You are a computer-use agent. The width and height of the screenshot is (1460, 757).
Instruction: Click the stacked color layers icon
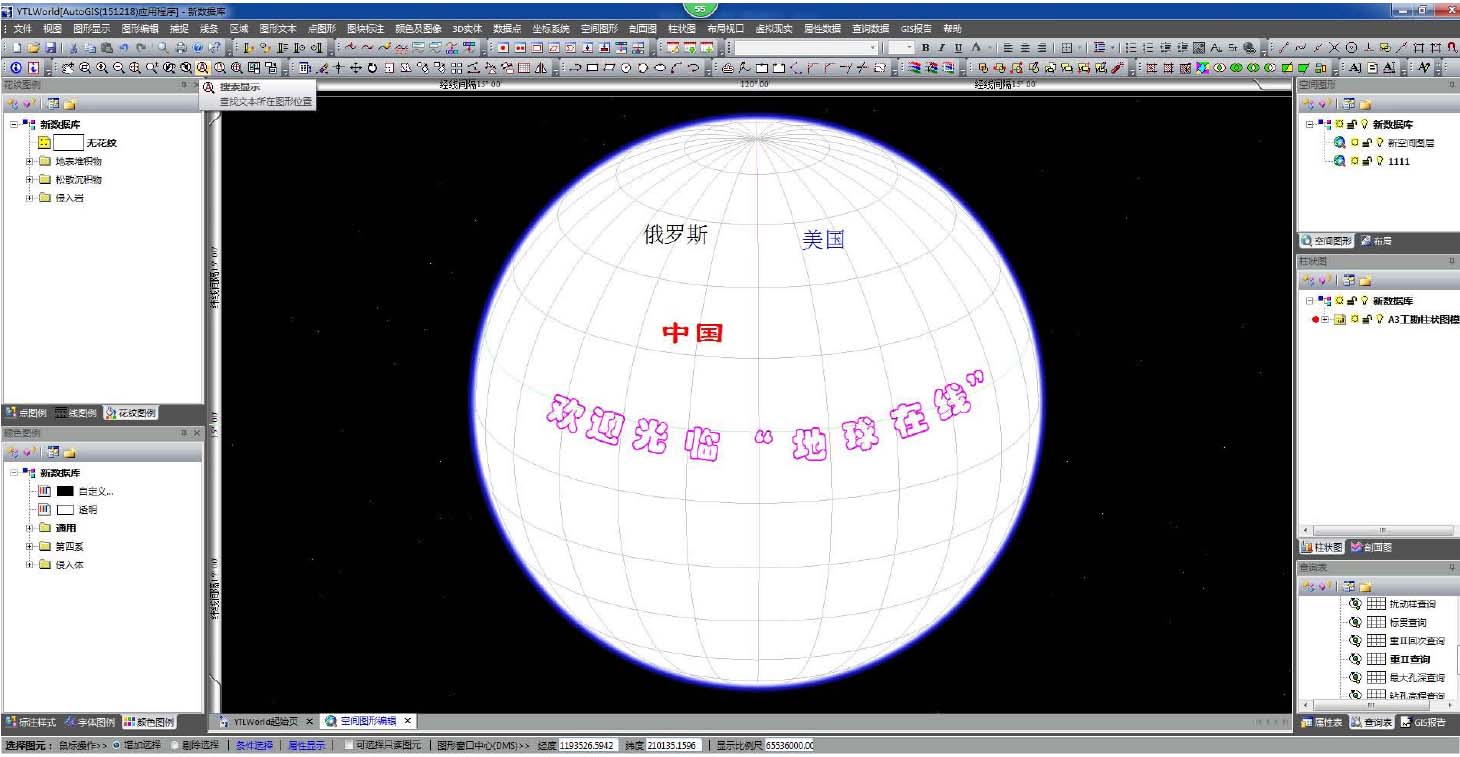tap(914, 67)
